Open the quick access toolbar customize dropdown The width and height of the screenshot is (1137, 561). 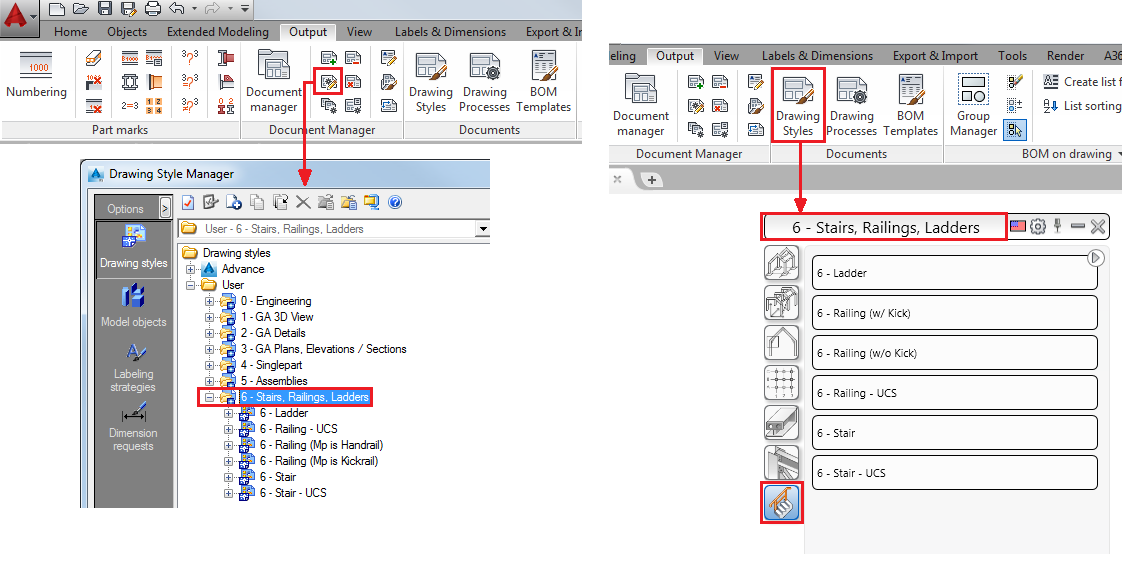pyautogui.click(x=244, y=9)
